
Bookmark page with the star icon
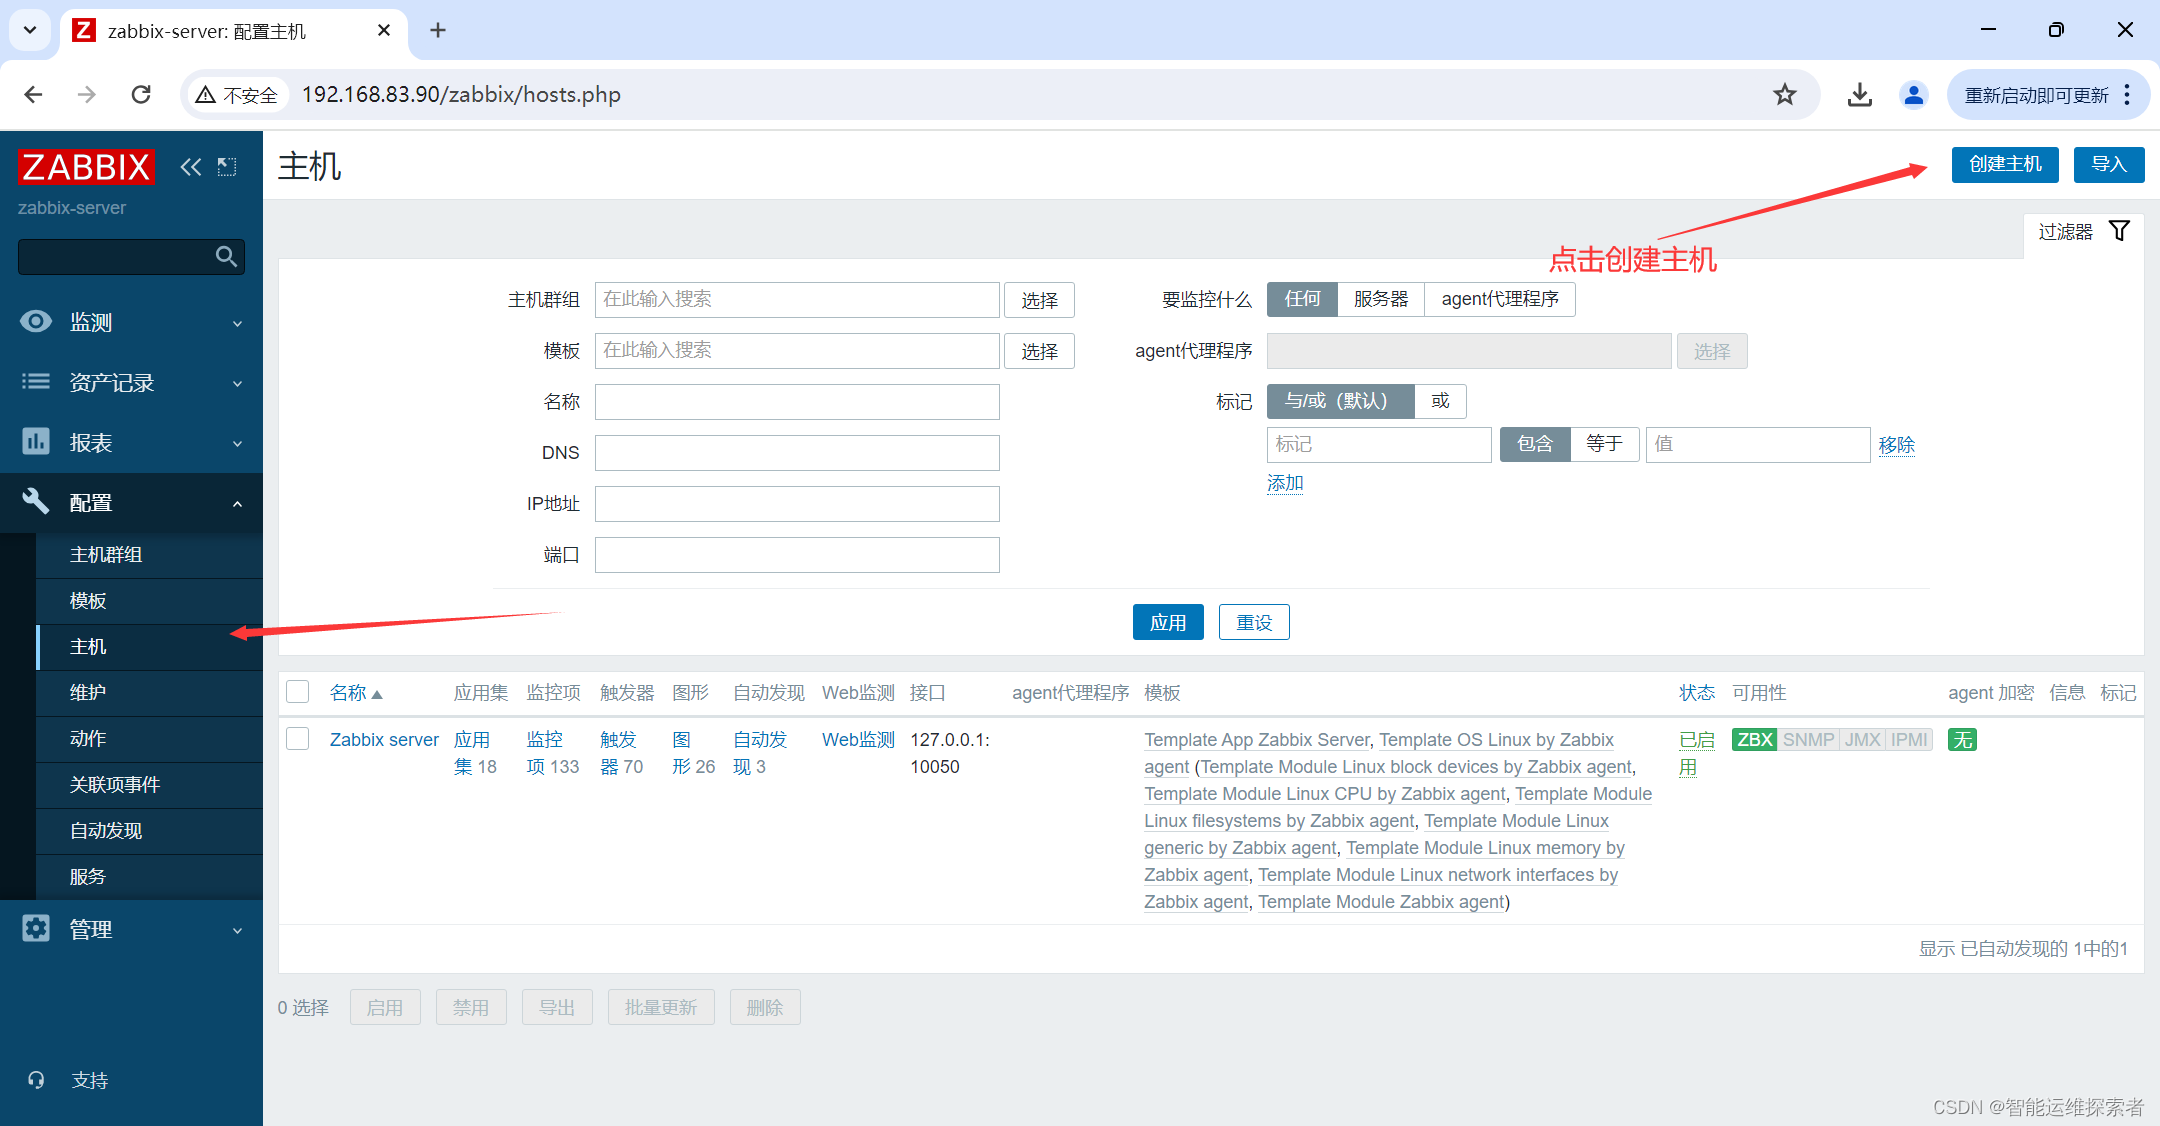point(1785,95)
